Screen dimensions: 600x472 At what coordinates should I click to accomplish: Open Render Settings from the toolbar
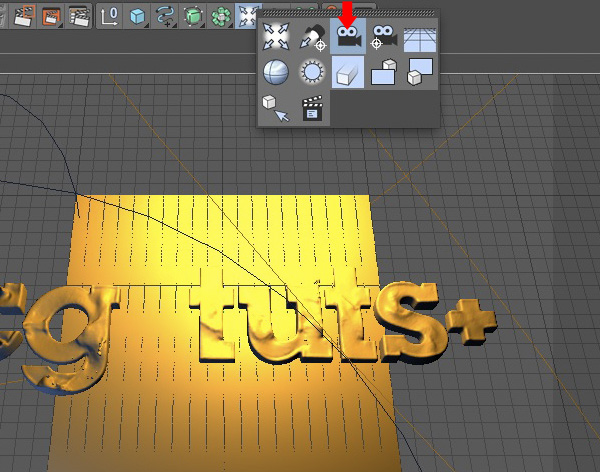(79, 16)
